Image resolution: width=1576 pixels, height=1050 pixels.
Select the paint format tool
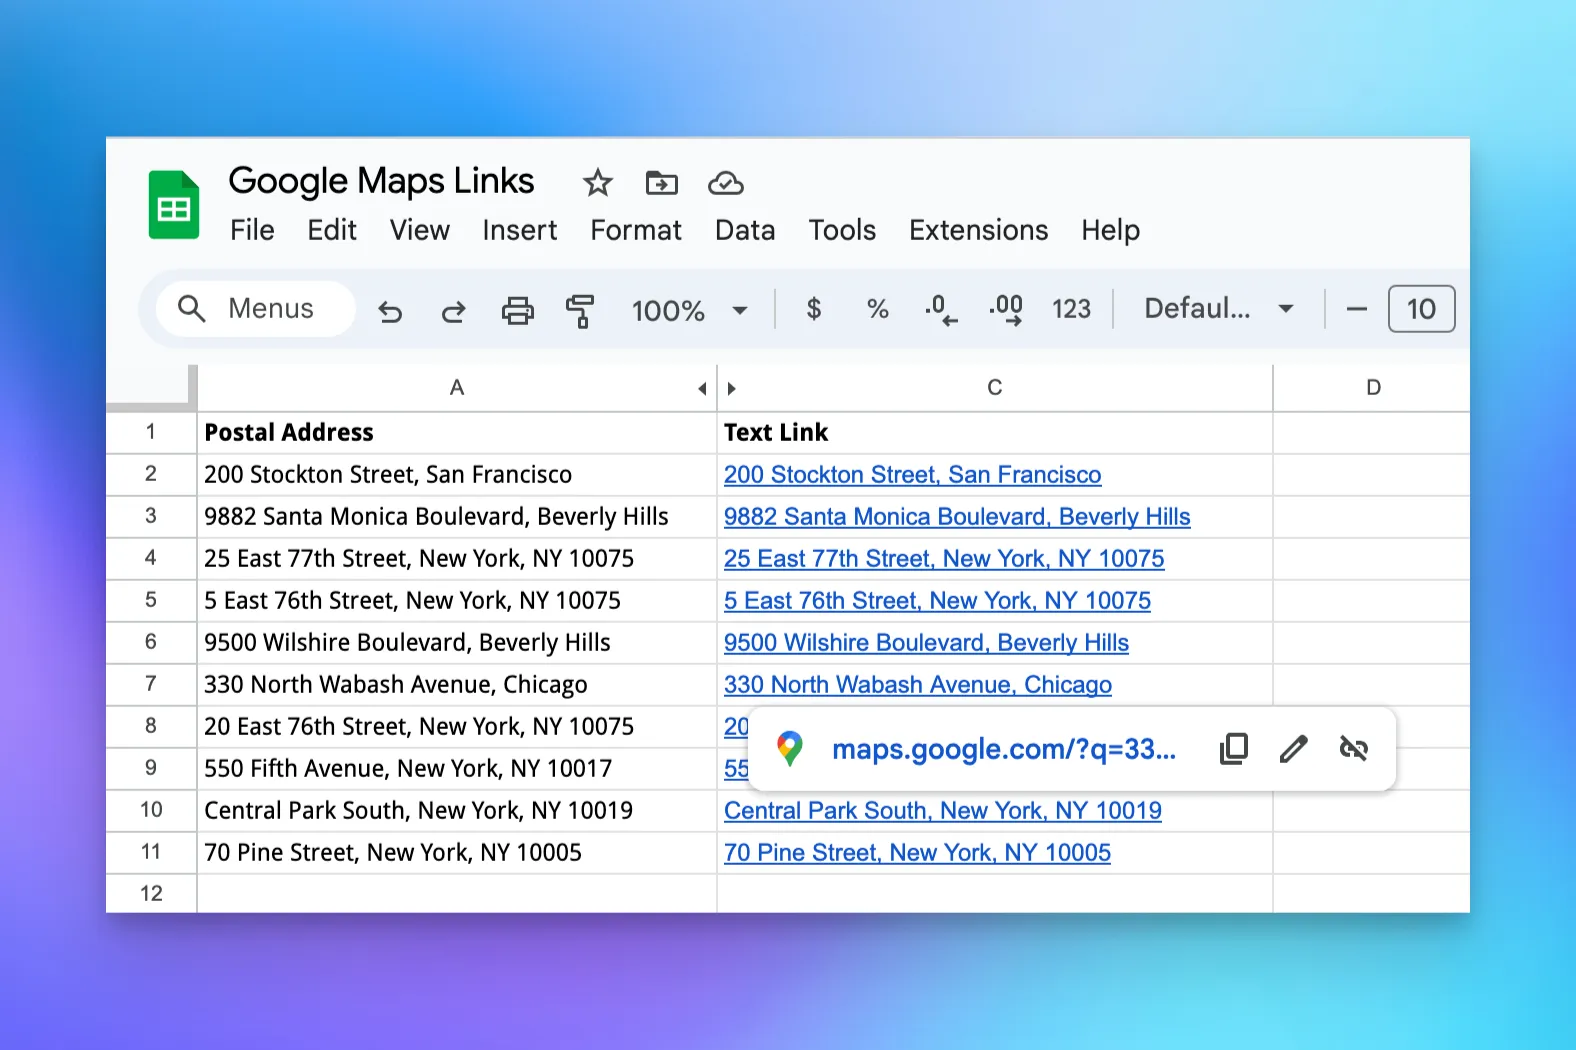click(x=580, y=311)
